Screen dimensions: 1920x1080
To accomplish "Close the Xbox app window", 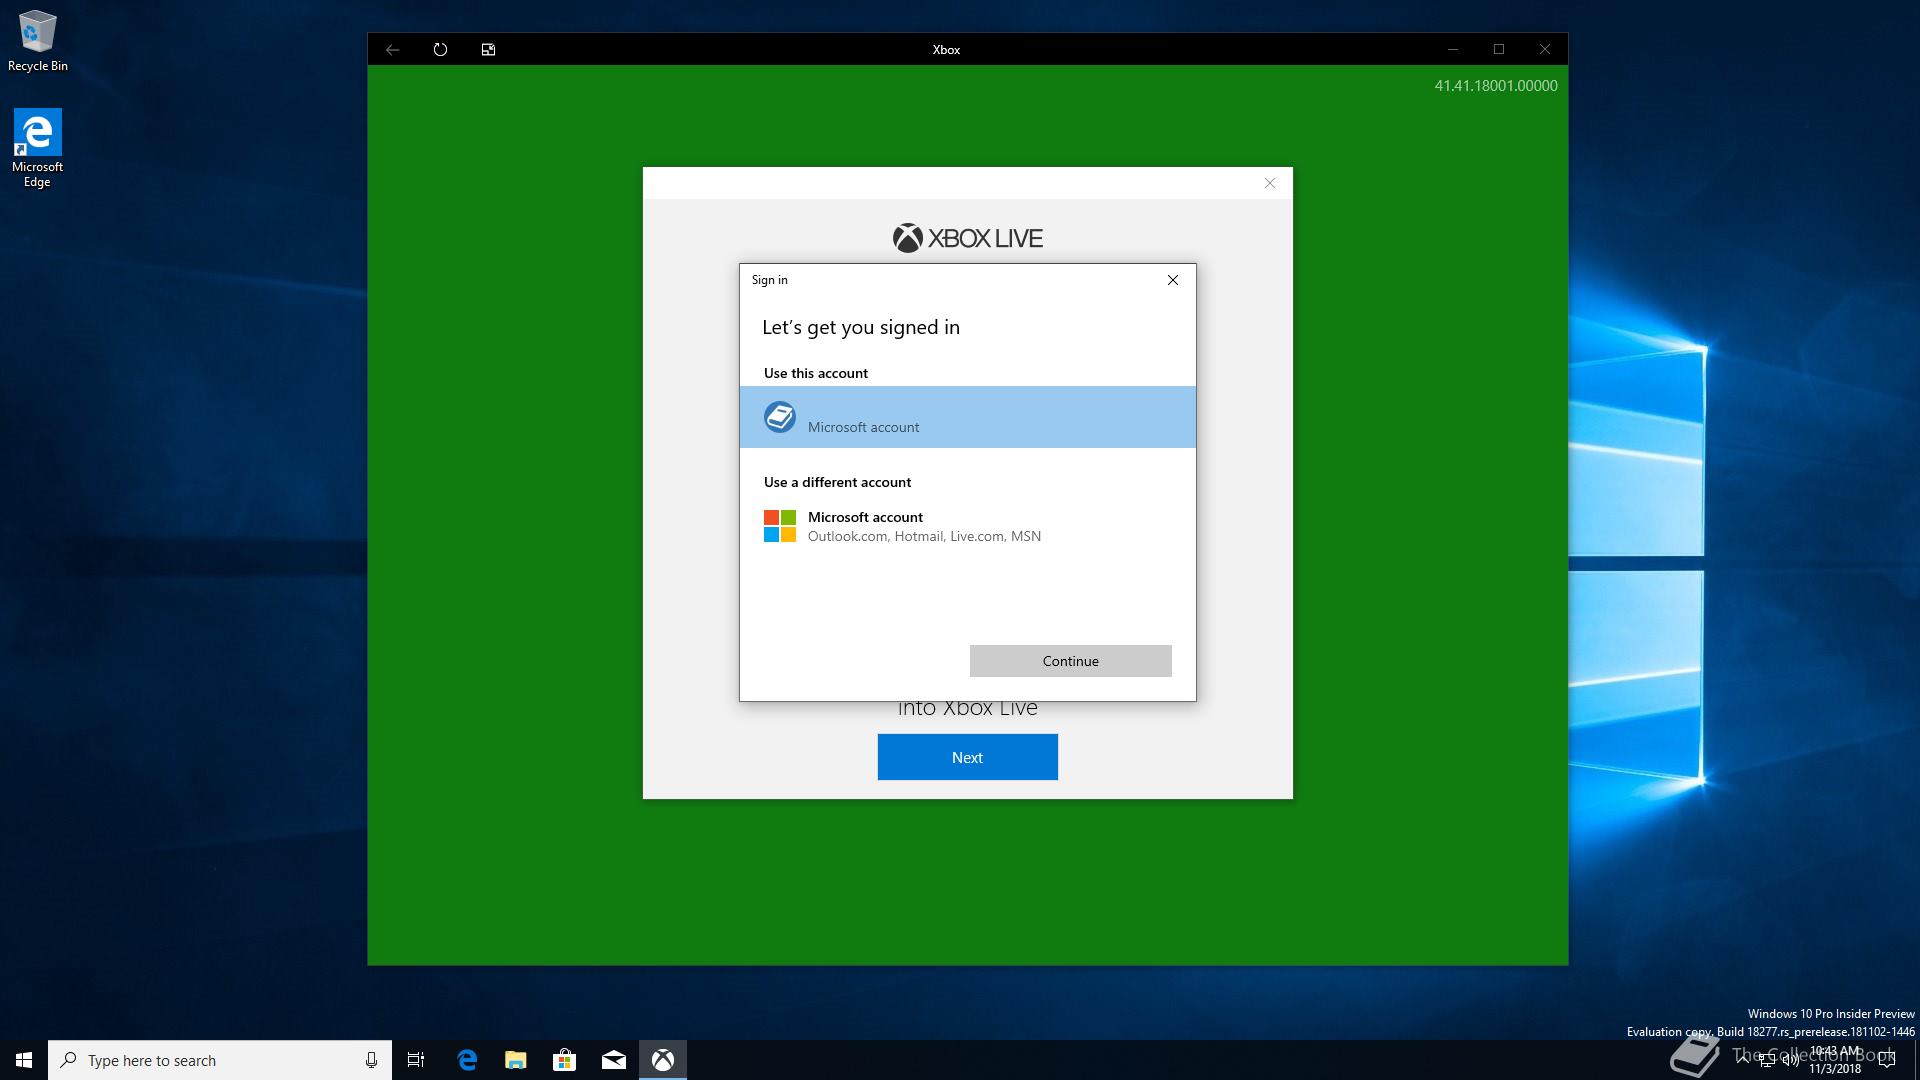I will [x=1545, y=49].
